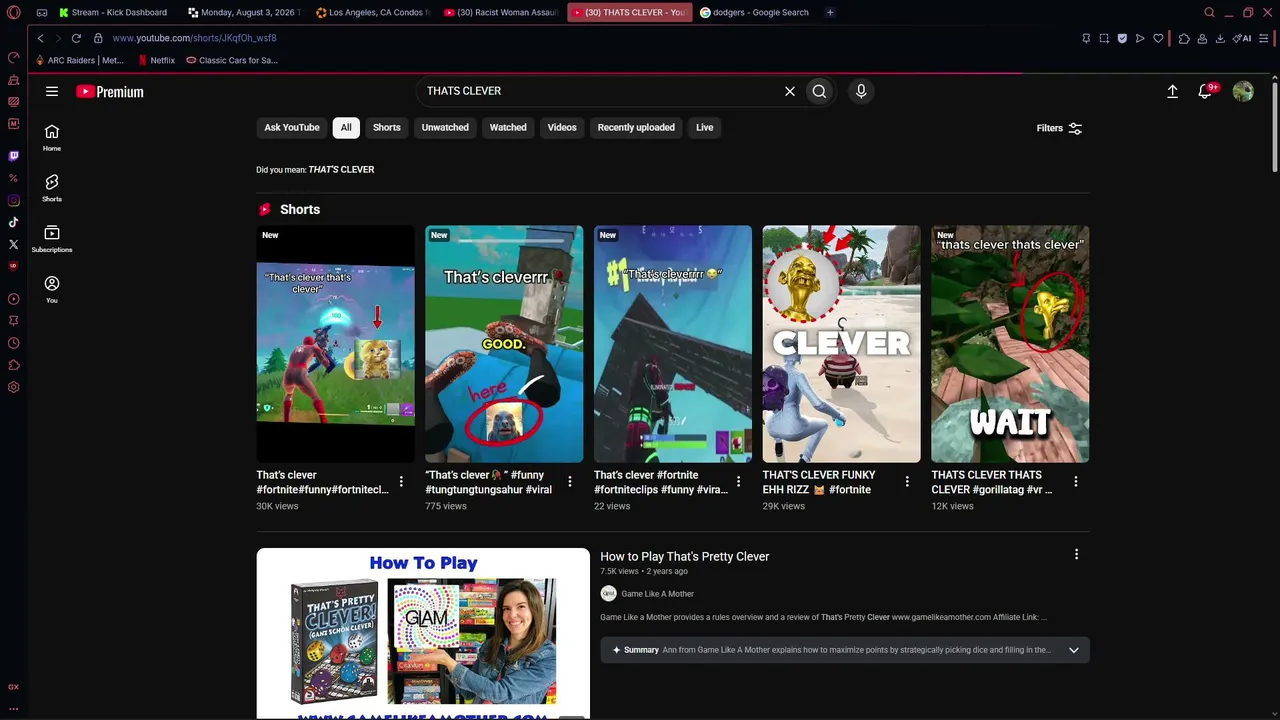Open the Easy Setup menu icon
The image size is (1280, 720).
pos(1264,38)
